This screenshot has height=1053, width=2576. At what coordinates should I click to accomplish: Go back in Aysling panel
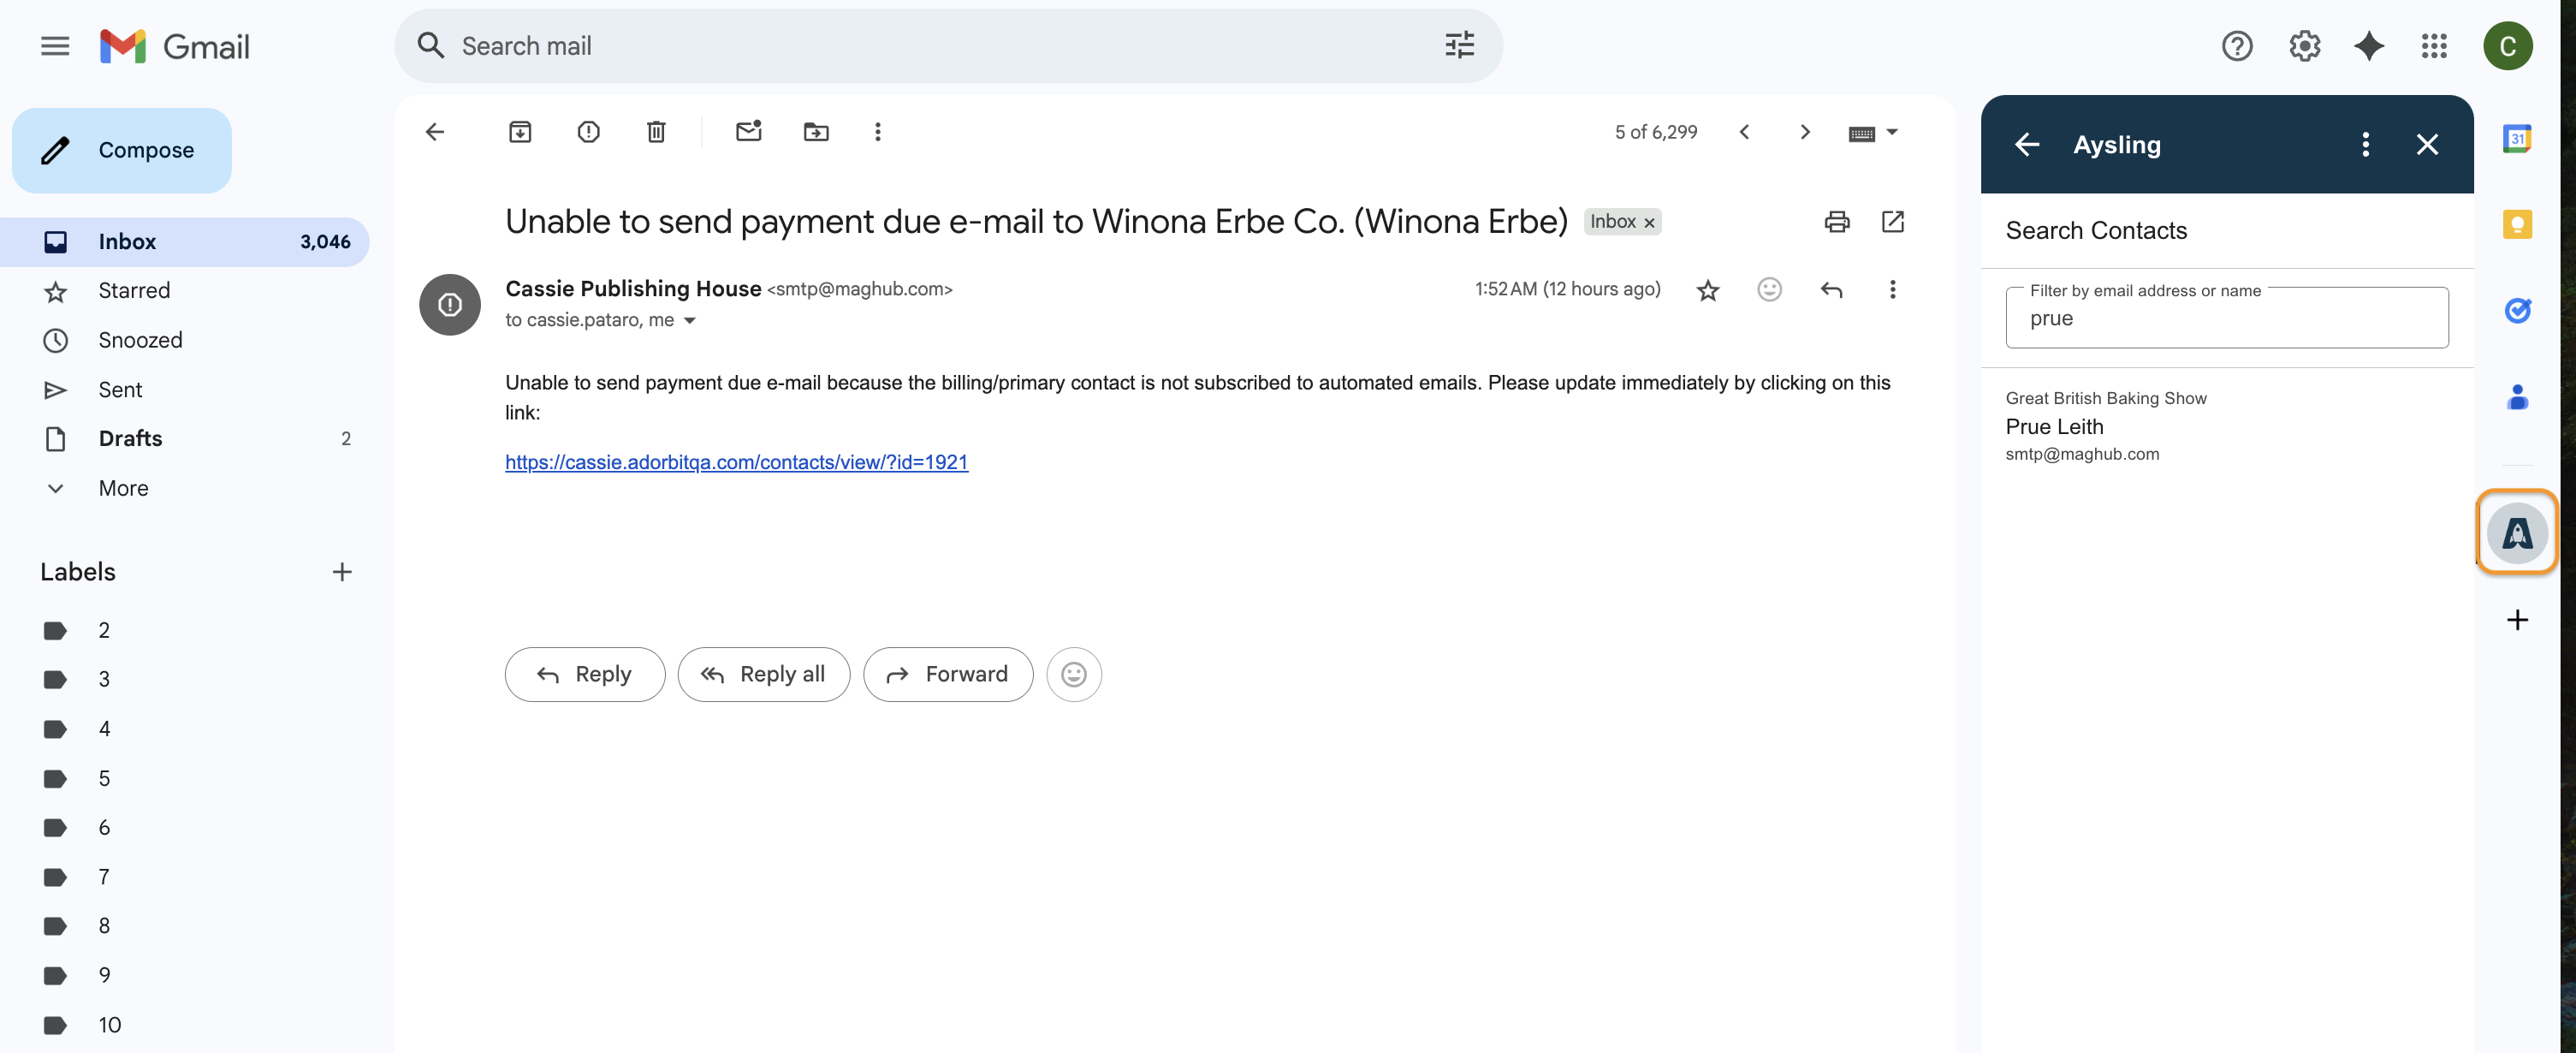pos(2027,145)
